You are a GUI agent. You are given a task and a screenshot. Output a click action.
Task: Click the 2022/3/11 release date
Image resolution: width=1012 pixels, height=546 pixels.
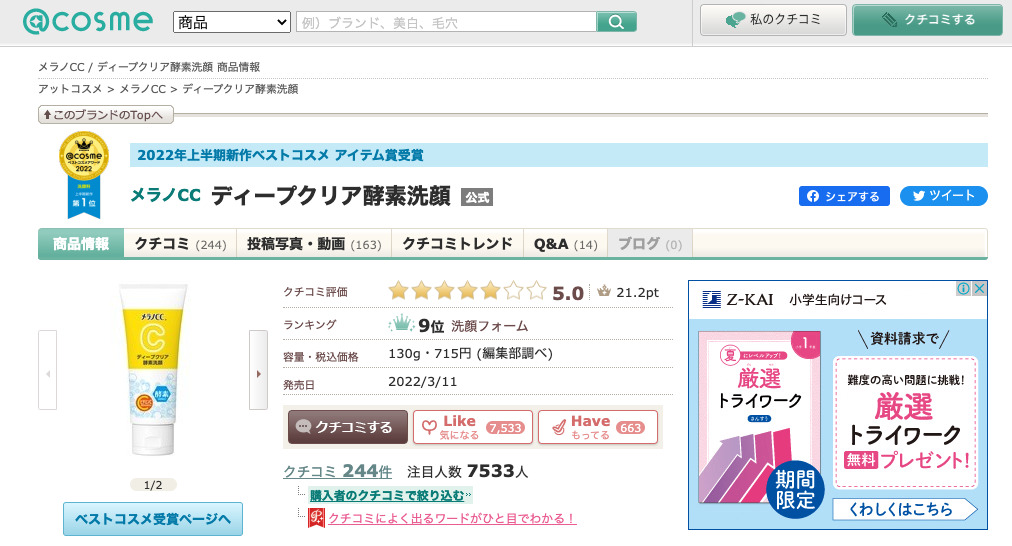click(x=423, y=381)
